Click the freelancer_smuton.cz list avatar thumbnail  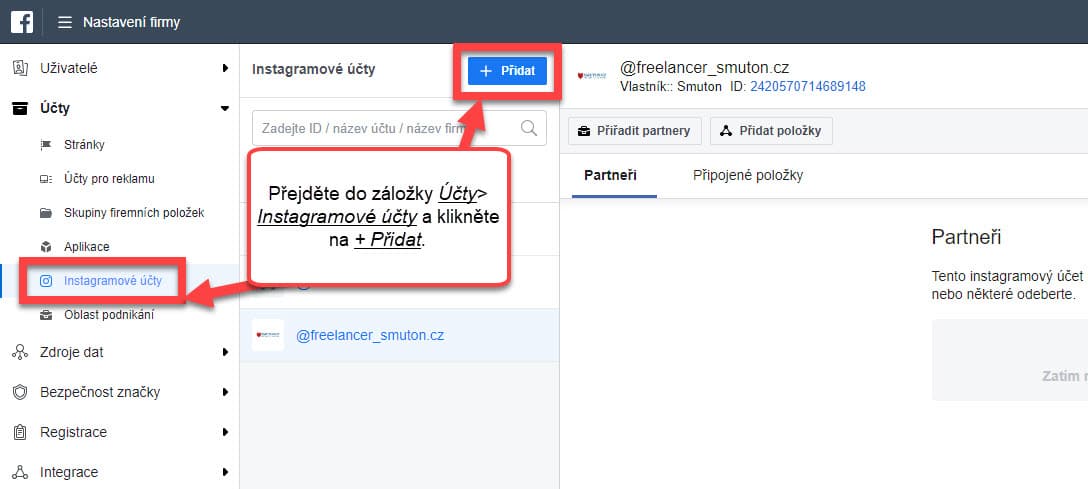point(268,335)
